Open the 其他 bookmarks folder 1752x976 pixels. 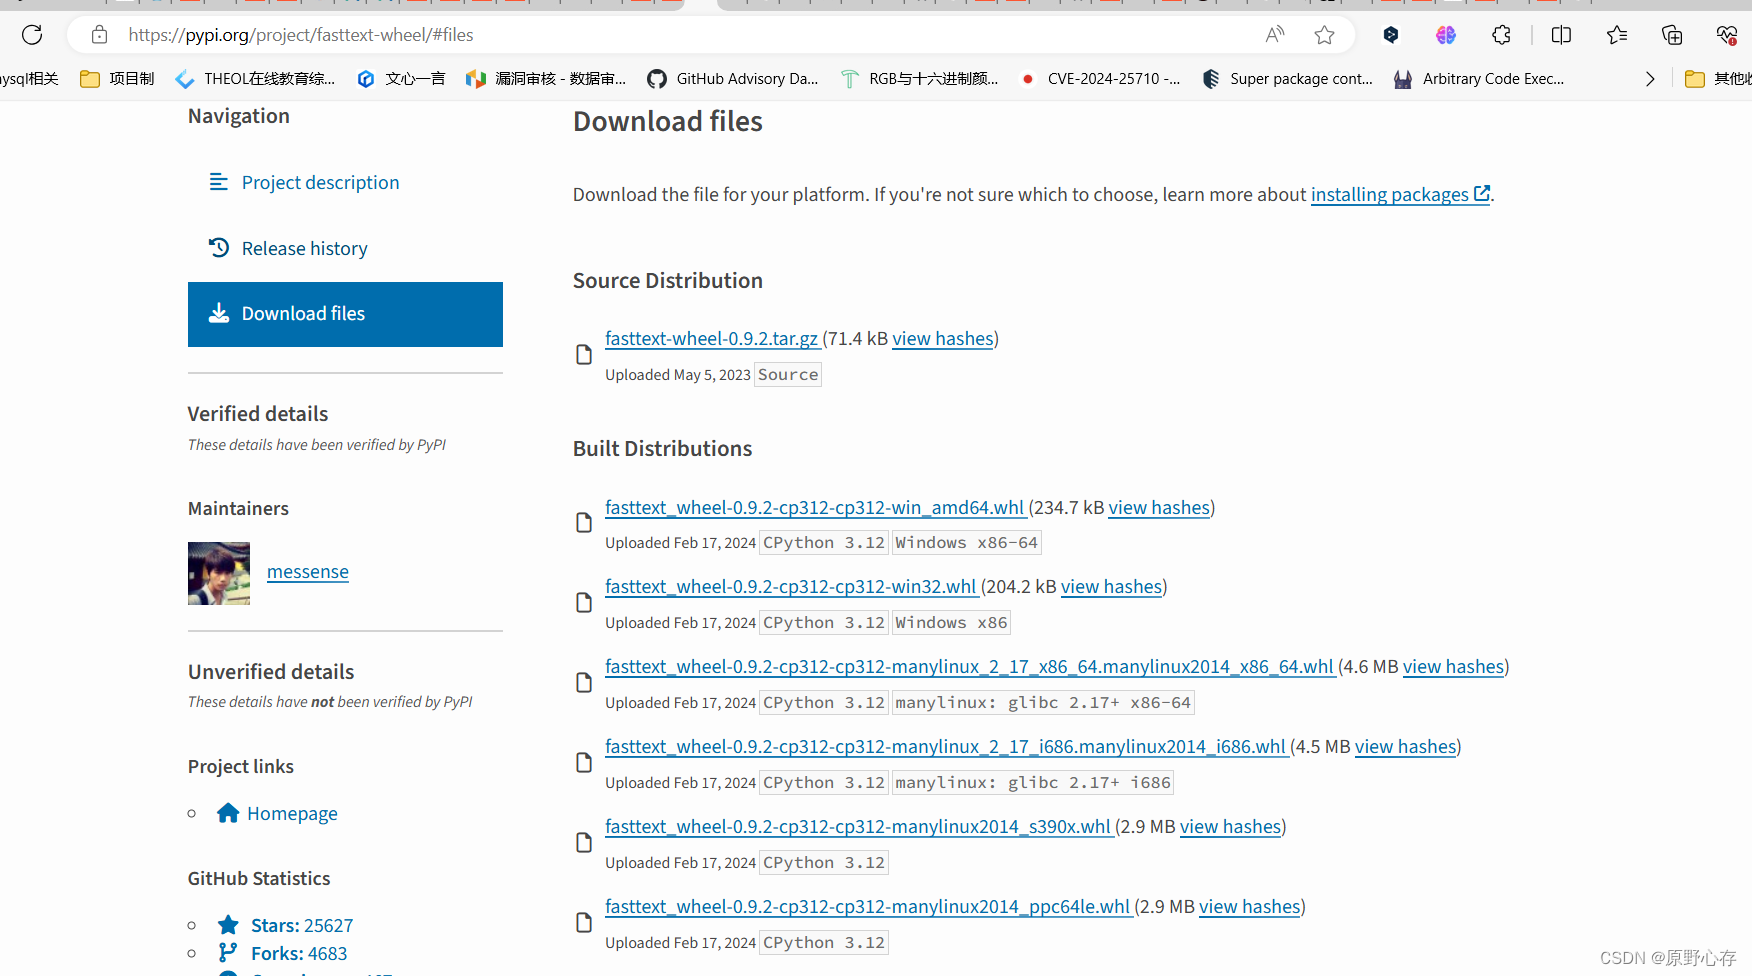click(x=1717, y=78)
